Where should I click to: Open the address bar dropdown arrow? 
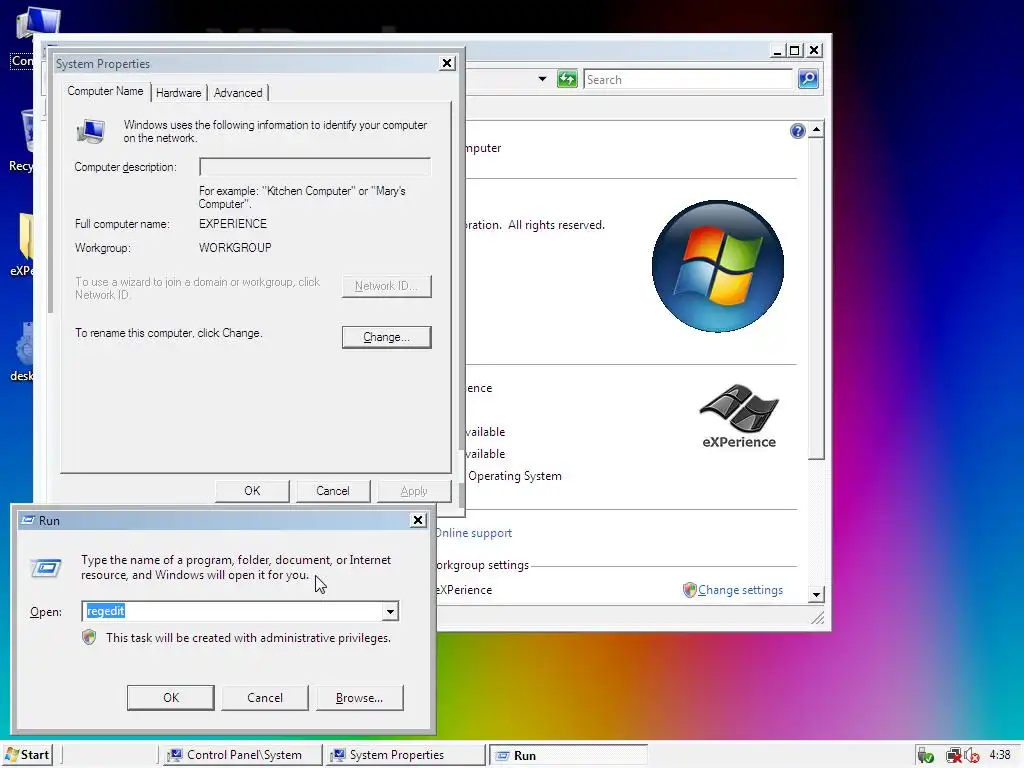542,79
